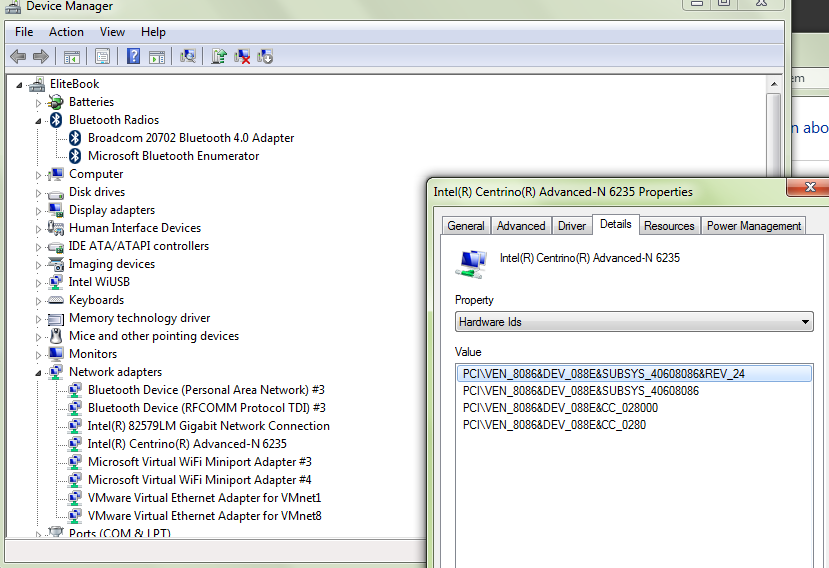Image resolution: width=829 pixels, height=568 pixels.
Task: Scan for hardware changes toolbar icon
Action: coord(188,56)
